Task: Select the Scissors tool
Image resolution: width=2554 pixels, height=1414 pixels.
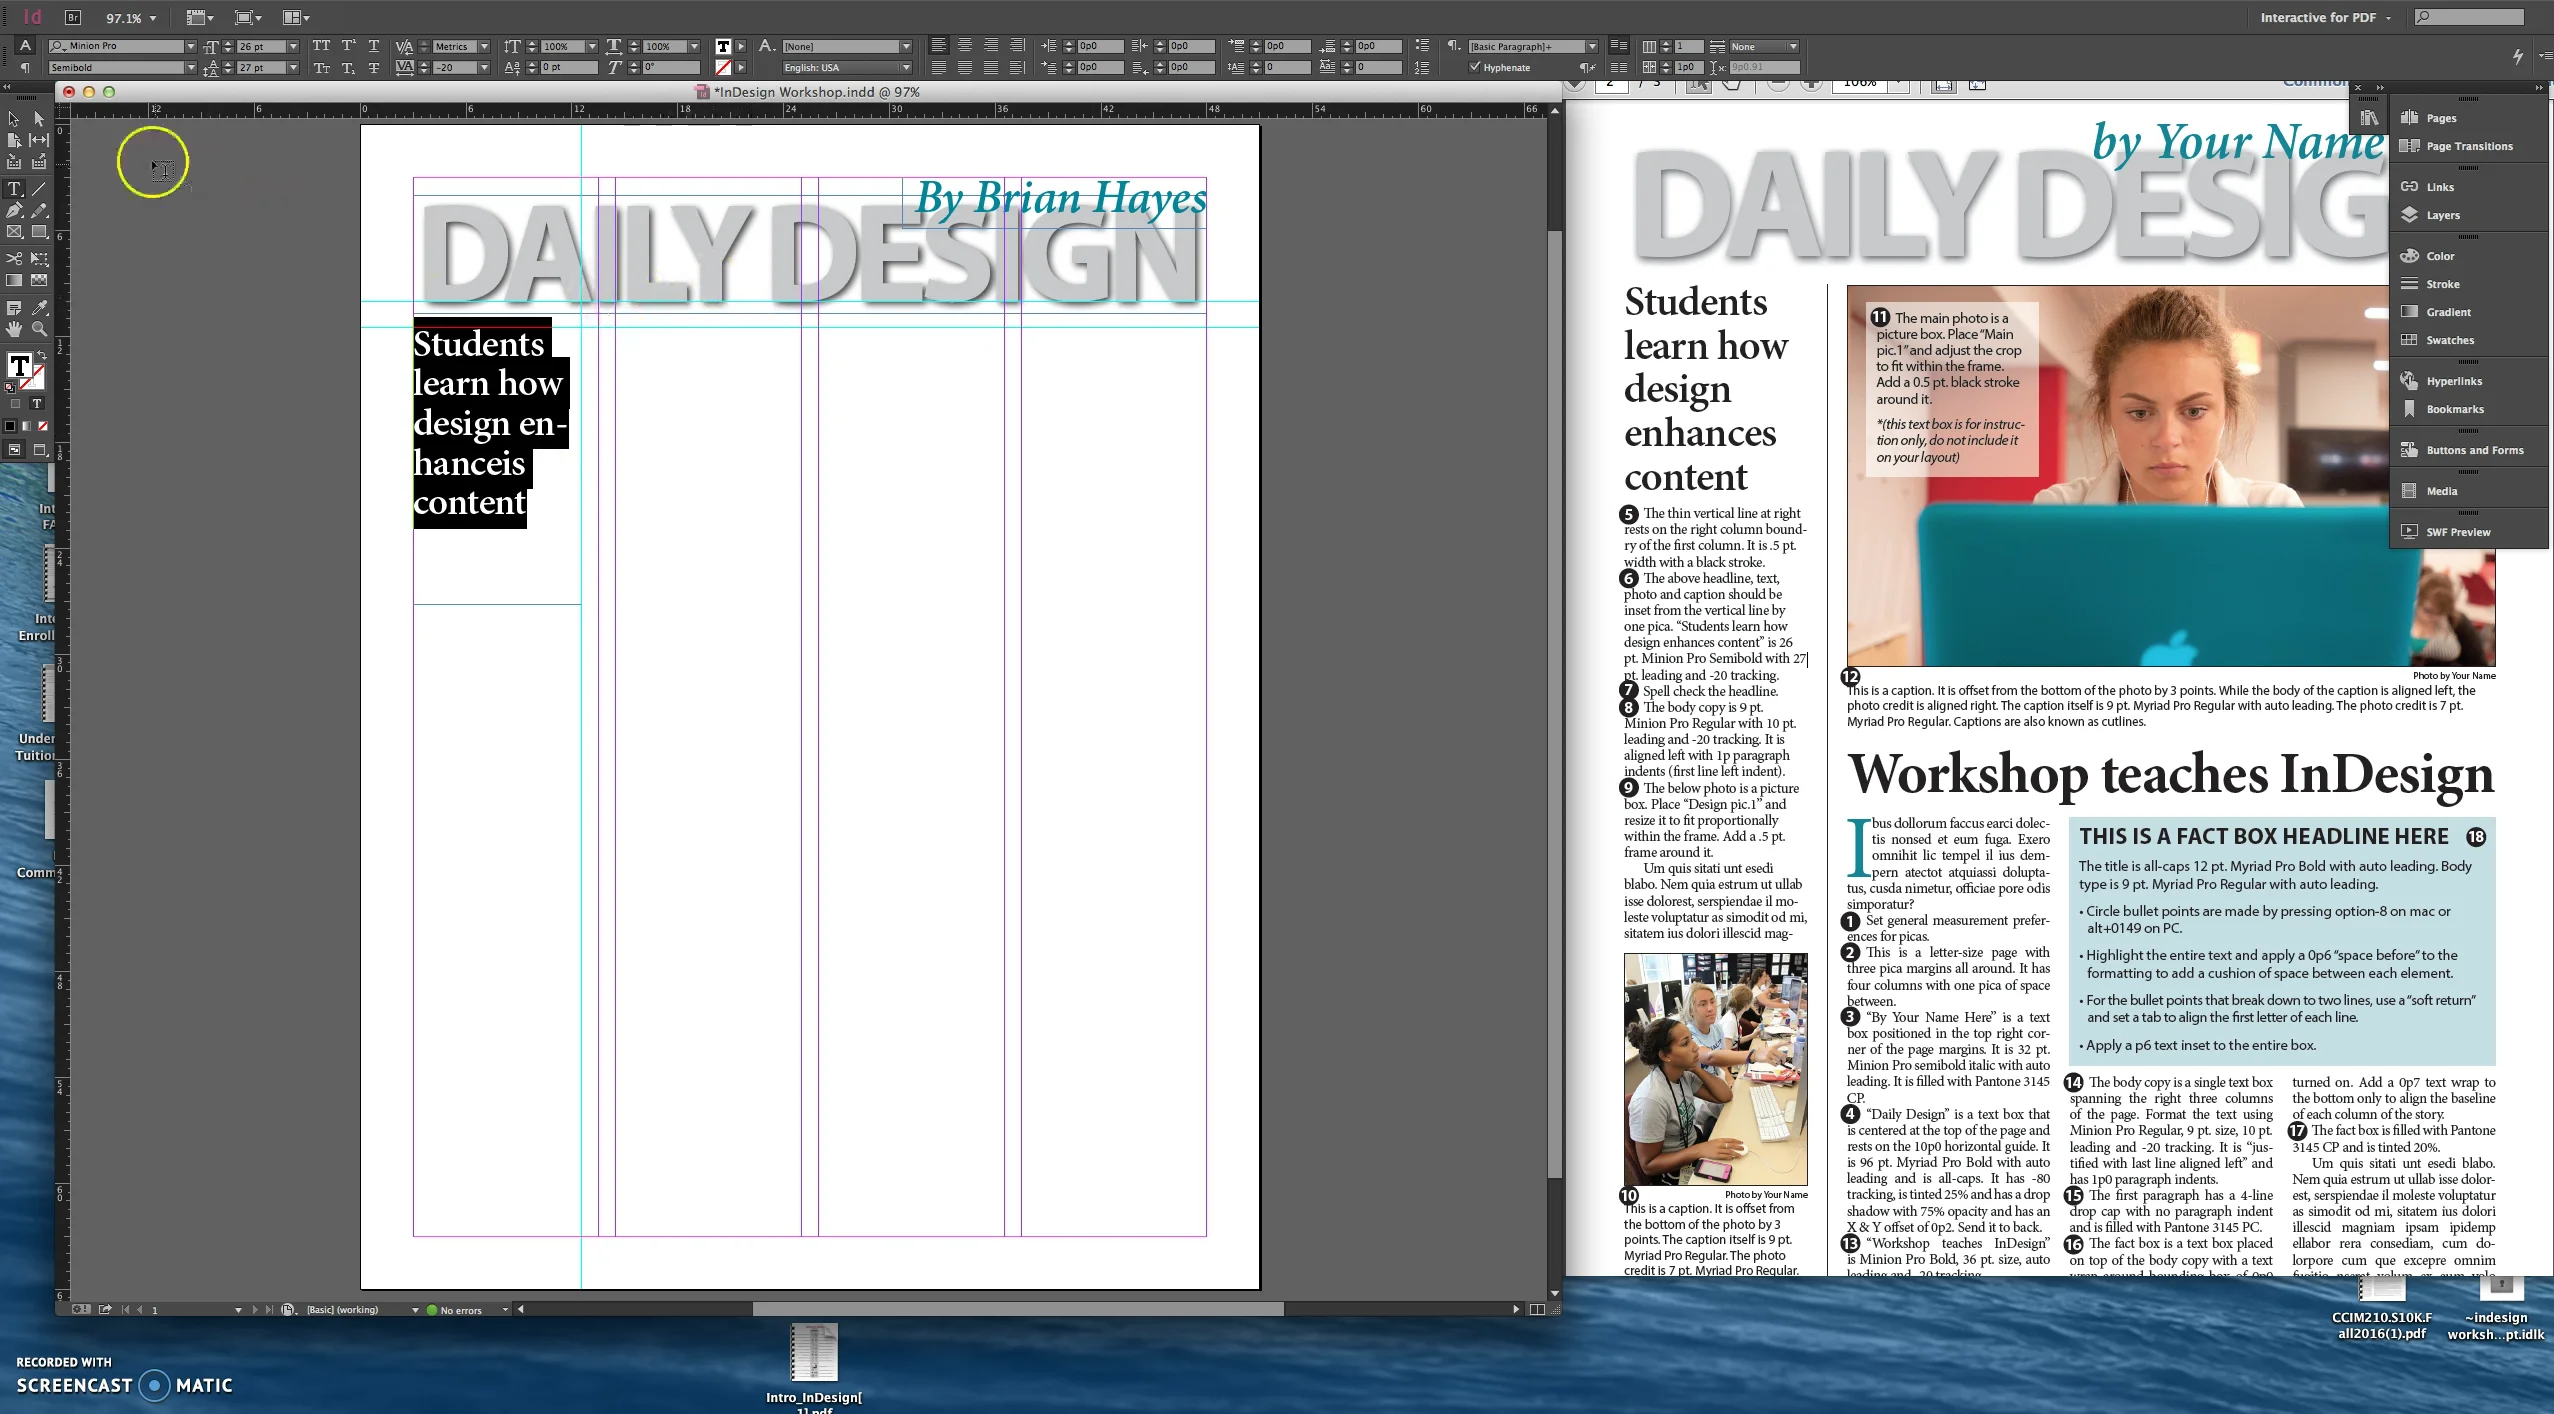Action: [14, 258]
